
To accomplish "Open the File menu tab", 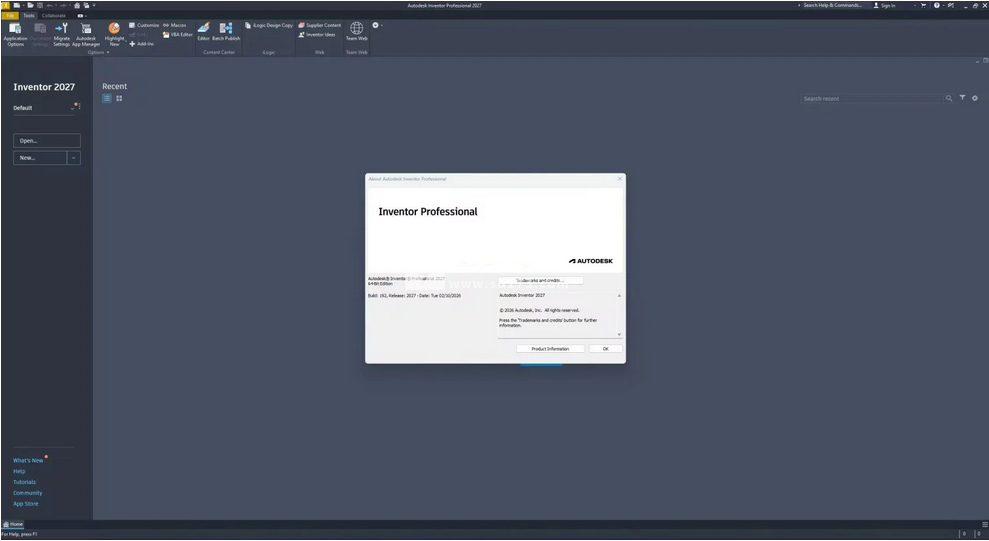I will click(11, 15).
